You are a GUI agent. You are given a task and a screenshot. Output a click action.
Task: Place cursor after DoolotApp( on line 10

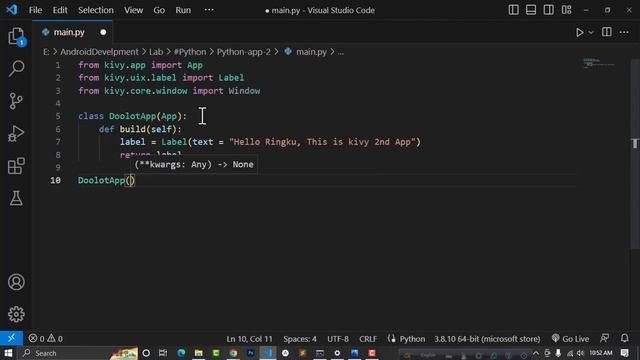(x=130, y=180)
